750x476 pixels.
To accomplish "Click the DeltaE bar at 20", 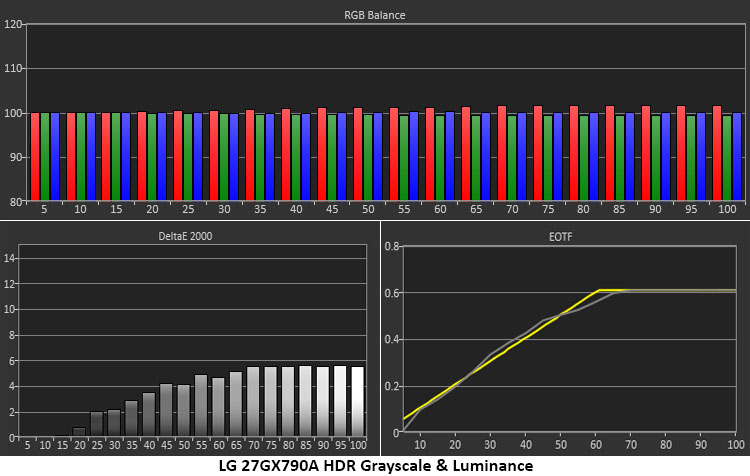I will 79,432.
